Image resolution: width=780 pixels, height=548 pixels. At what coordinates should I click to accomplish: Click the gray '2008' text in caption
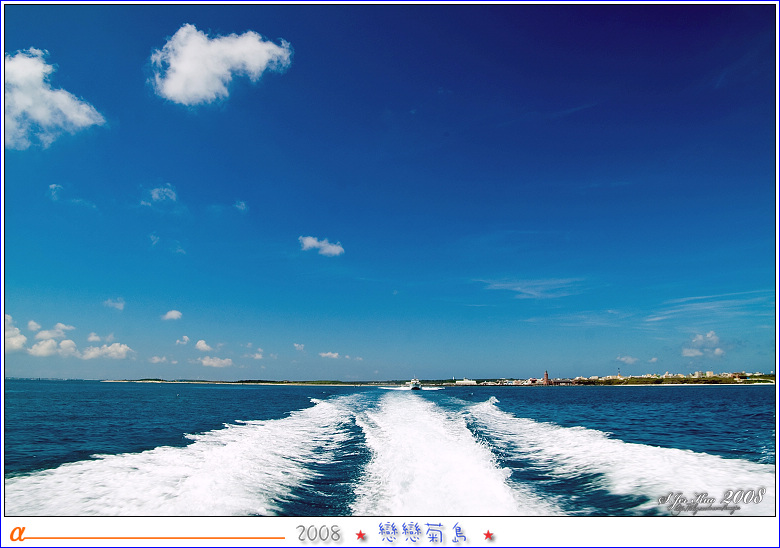tap(319, 534)
